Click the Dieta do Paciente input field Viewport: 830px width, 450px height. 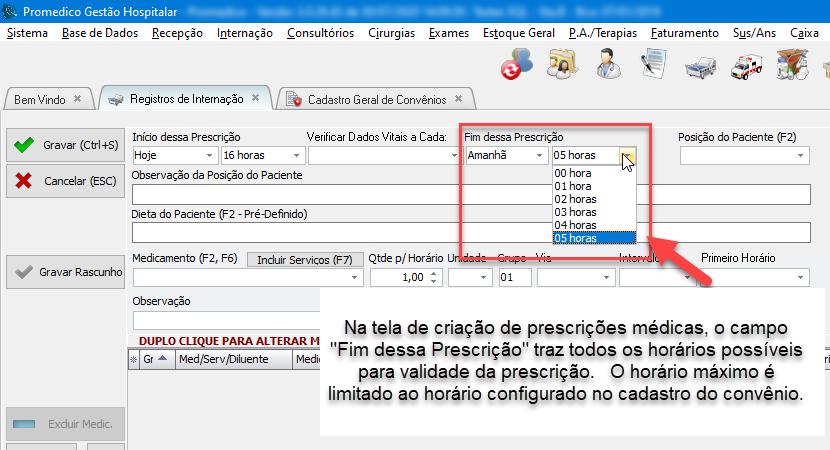pyautogui.click(x=470, y=233)
